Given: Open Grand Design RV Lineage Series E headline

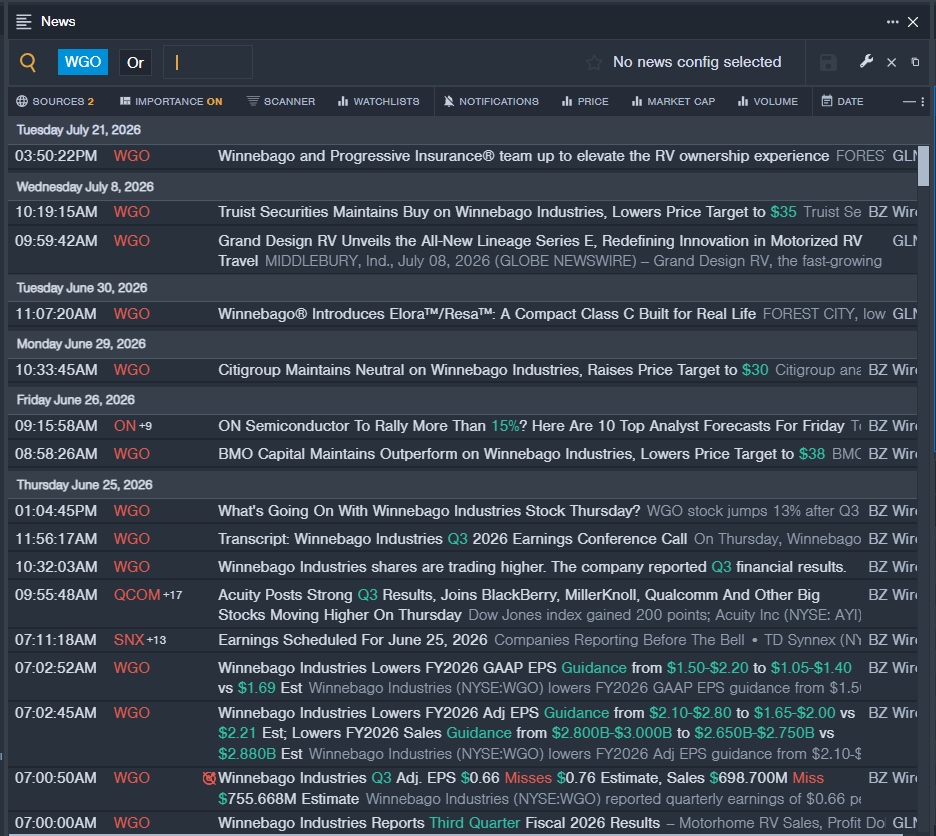Looking at the screenshot, I should [540, 251].
